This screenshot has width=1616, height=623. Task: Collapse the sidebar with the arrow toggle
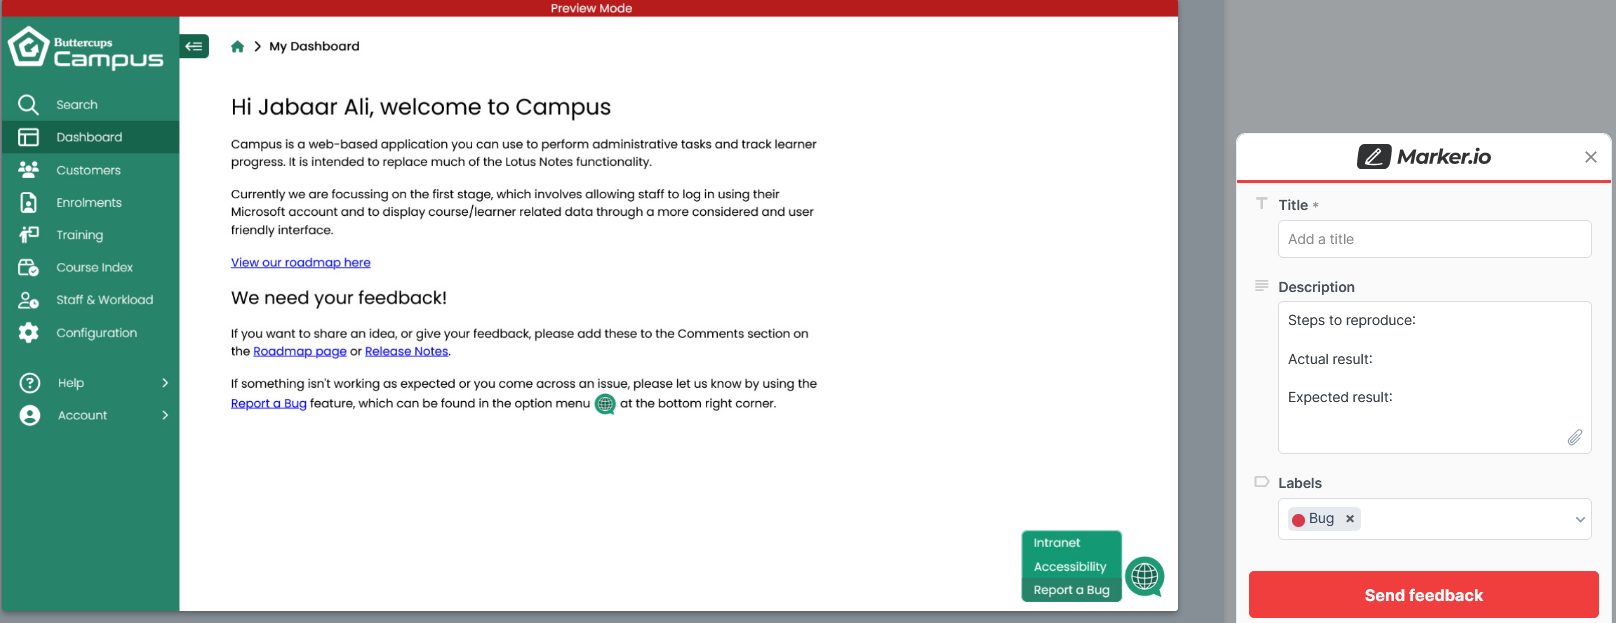click(x=194, y=46)
